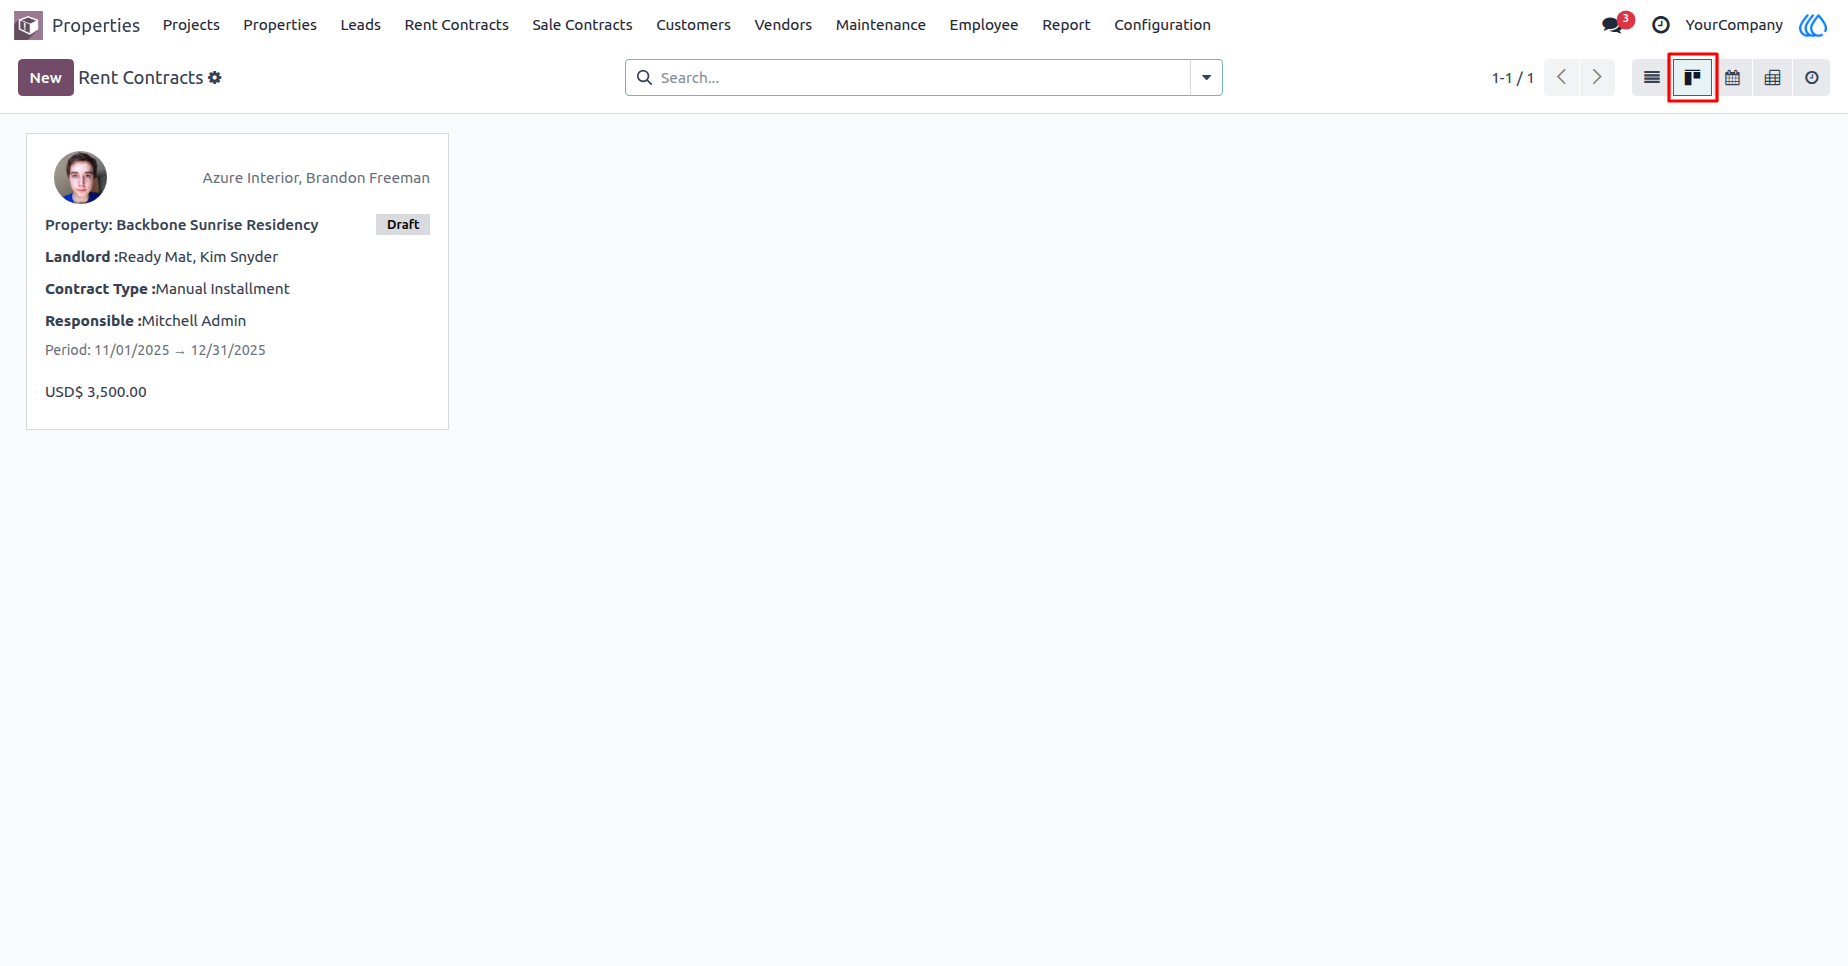This screenshot has width=1848, height=966.
Task: Open the Customers menu
Action: pyautogui.click(x=693, y=25)
